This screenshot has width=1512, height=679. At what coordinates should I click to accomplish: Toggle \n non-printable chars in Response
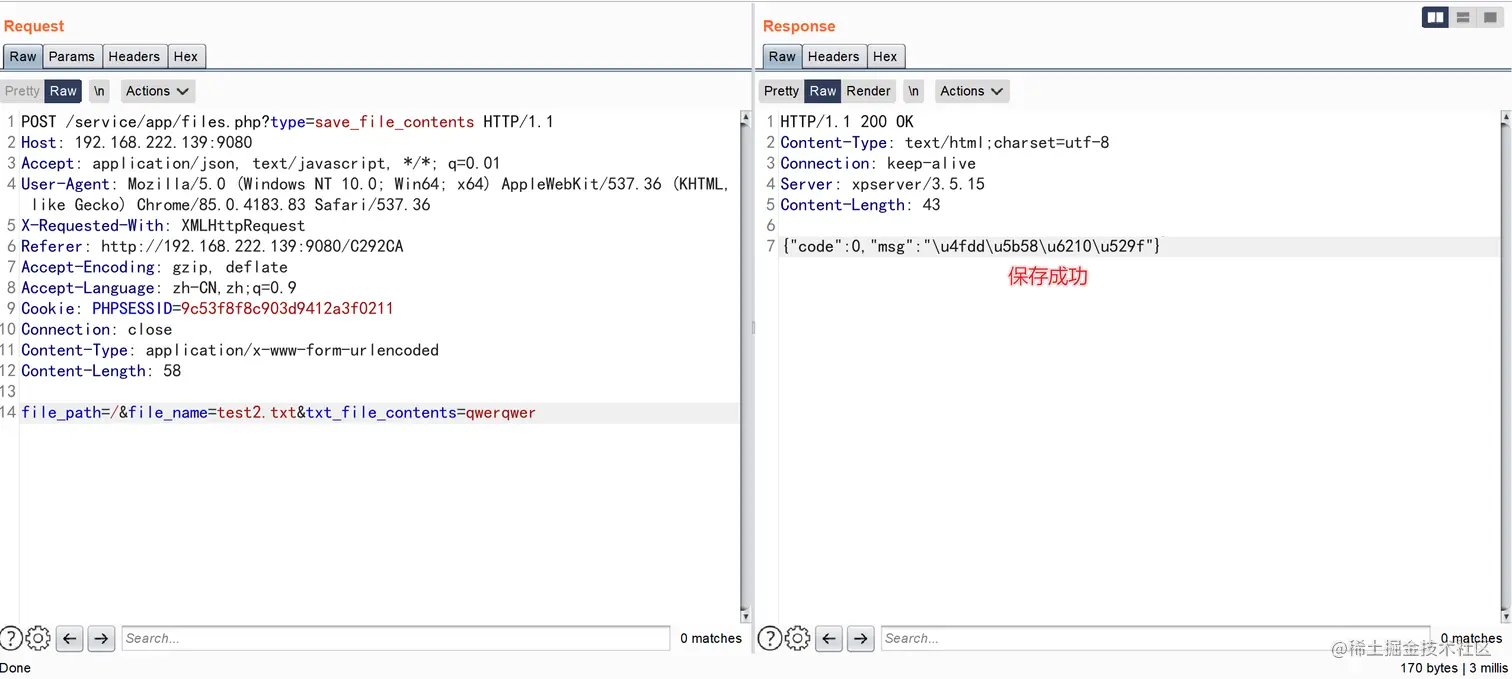(913, 91)
